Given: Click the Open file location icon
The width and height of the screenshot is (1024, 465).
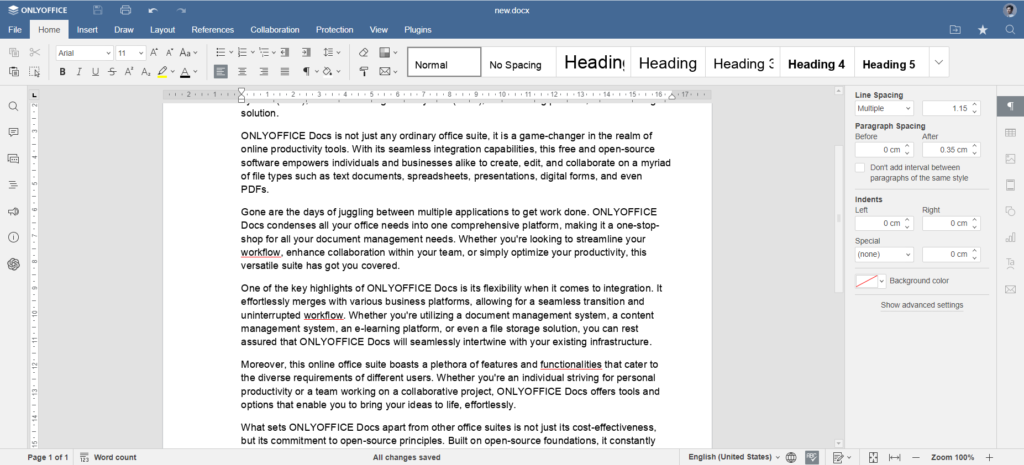Looking at the screenshot, I should pyautogui.click(x=955, y=29).
